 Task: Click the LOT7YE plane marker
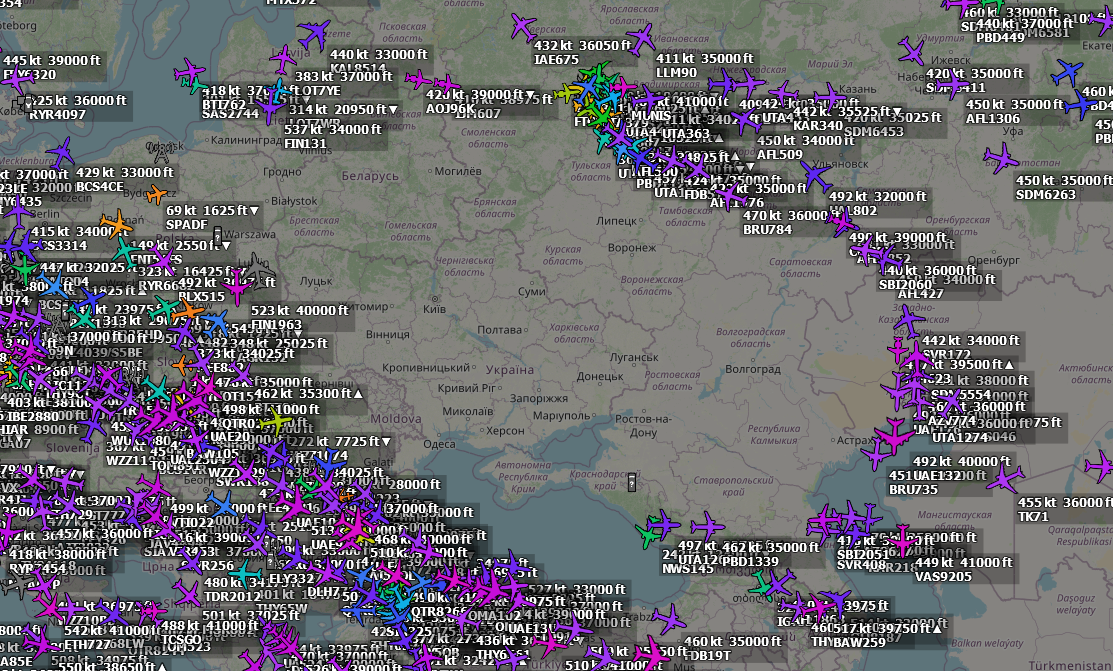click(283, 59)
